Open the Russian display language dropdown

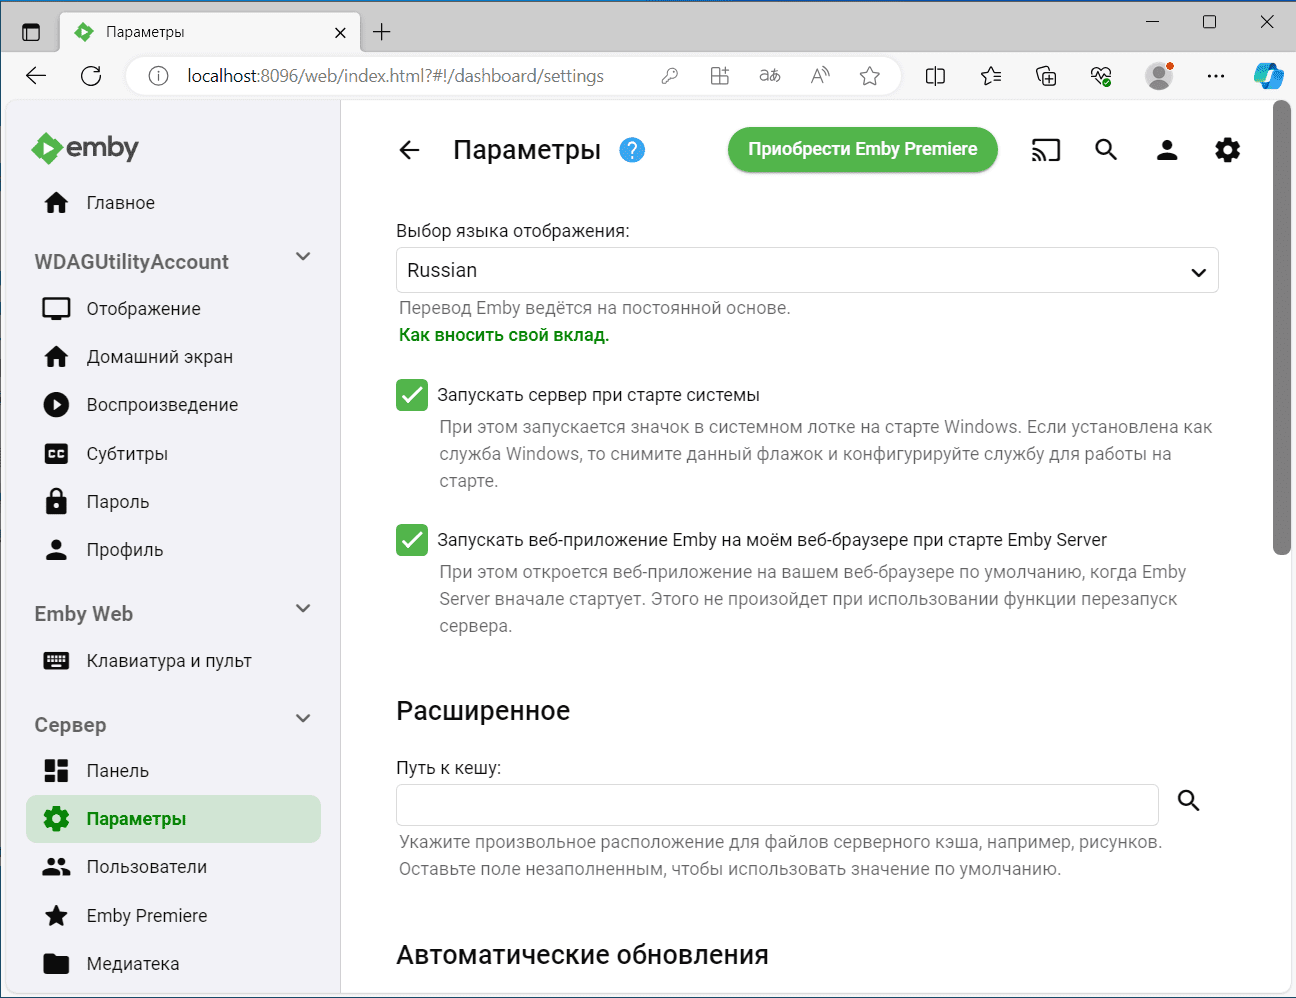(806, 270)
